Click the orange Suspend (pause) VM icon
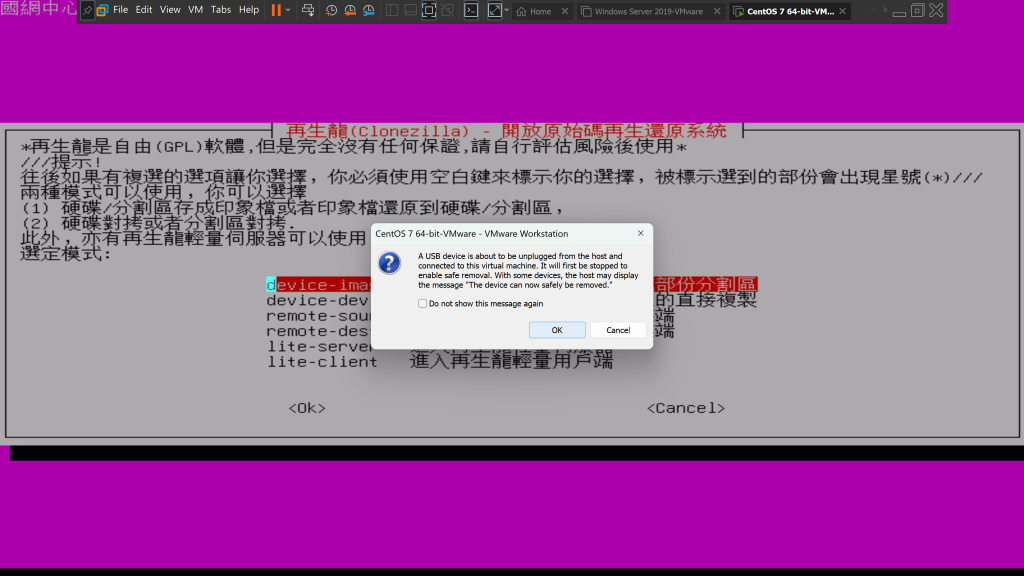The width and height of the screenshot is (1024, 576). coord(276,10)
